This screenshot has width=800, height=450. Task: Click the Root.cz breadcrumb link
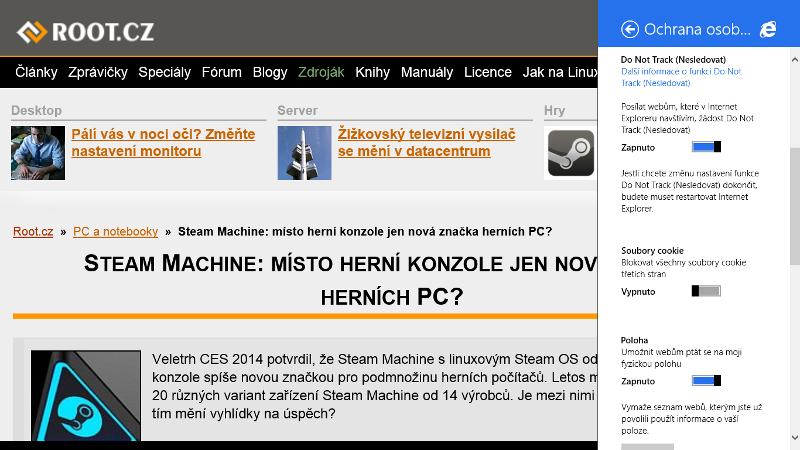[x=33, y=231]
